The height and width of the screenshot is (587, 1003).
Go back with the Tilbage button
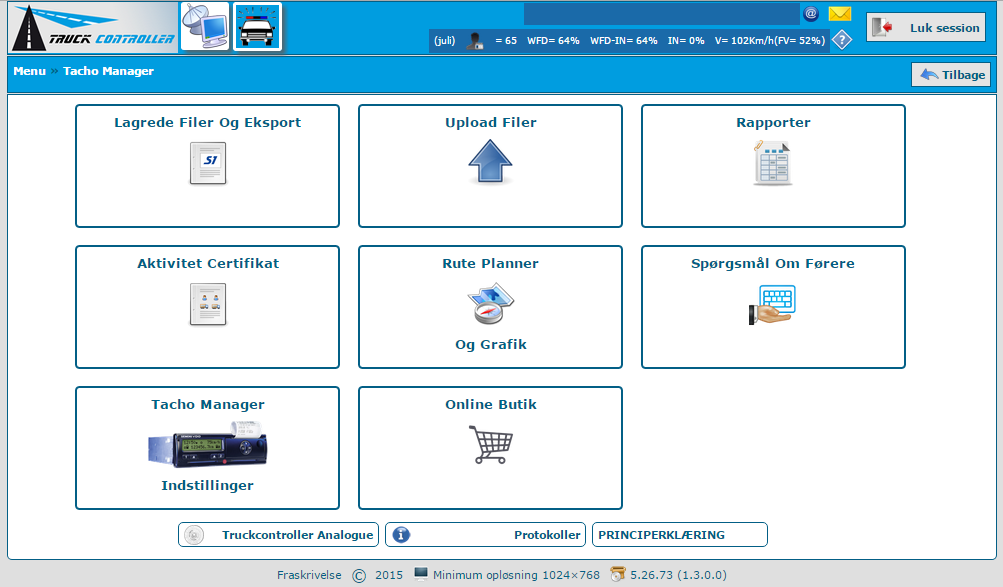point(951,75)
